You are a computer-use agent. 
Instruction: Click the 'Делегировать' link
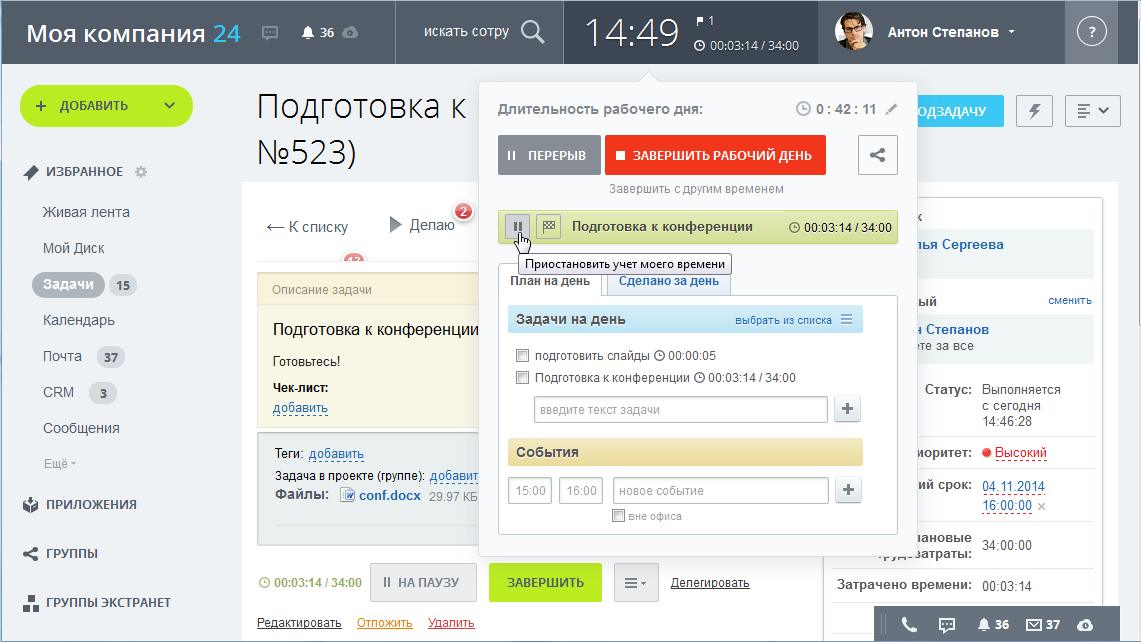pyautogui.click(x=709, y=583)
